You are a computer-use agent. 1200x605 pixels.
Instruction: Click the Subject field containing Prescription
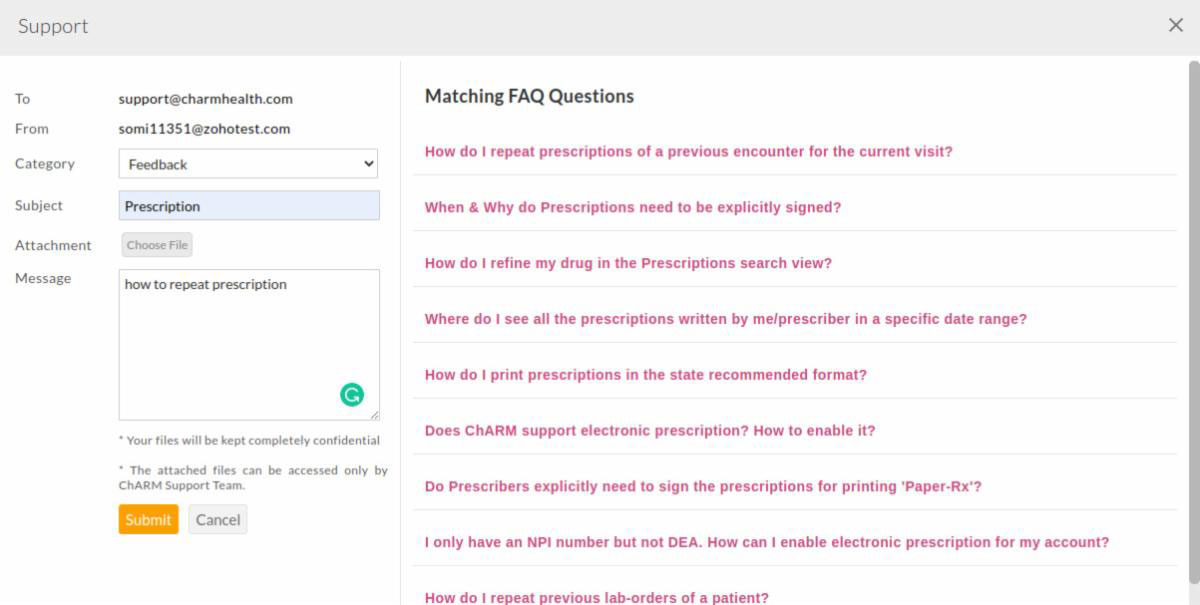pos(248,206)
